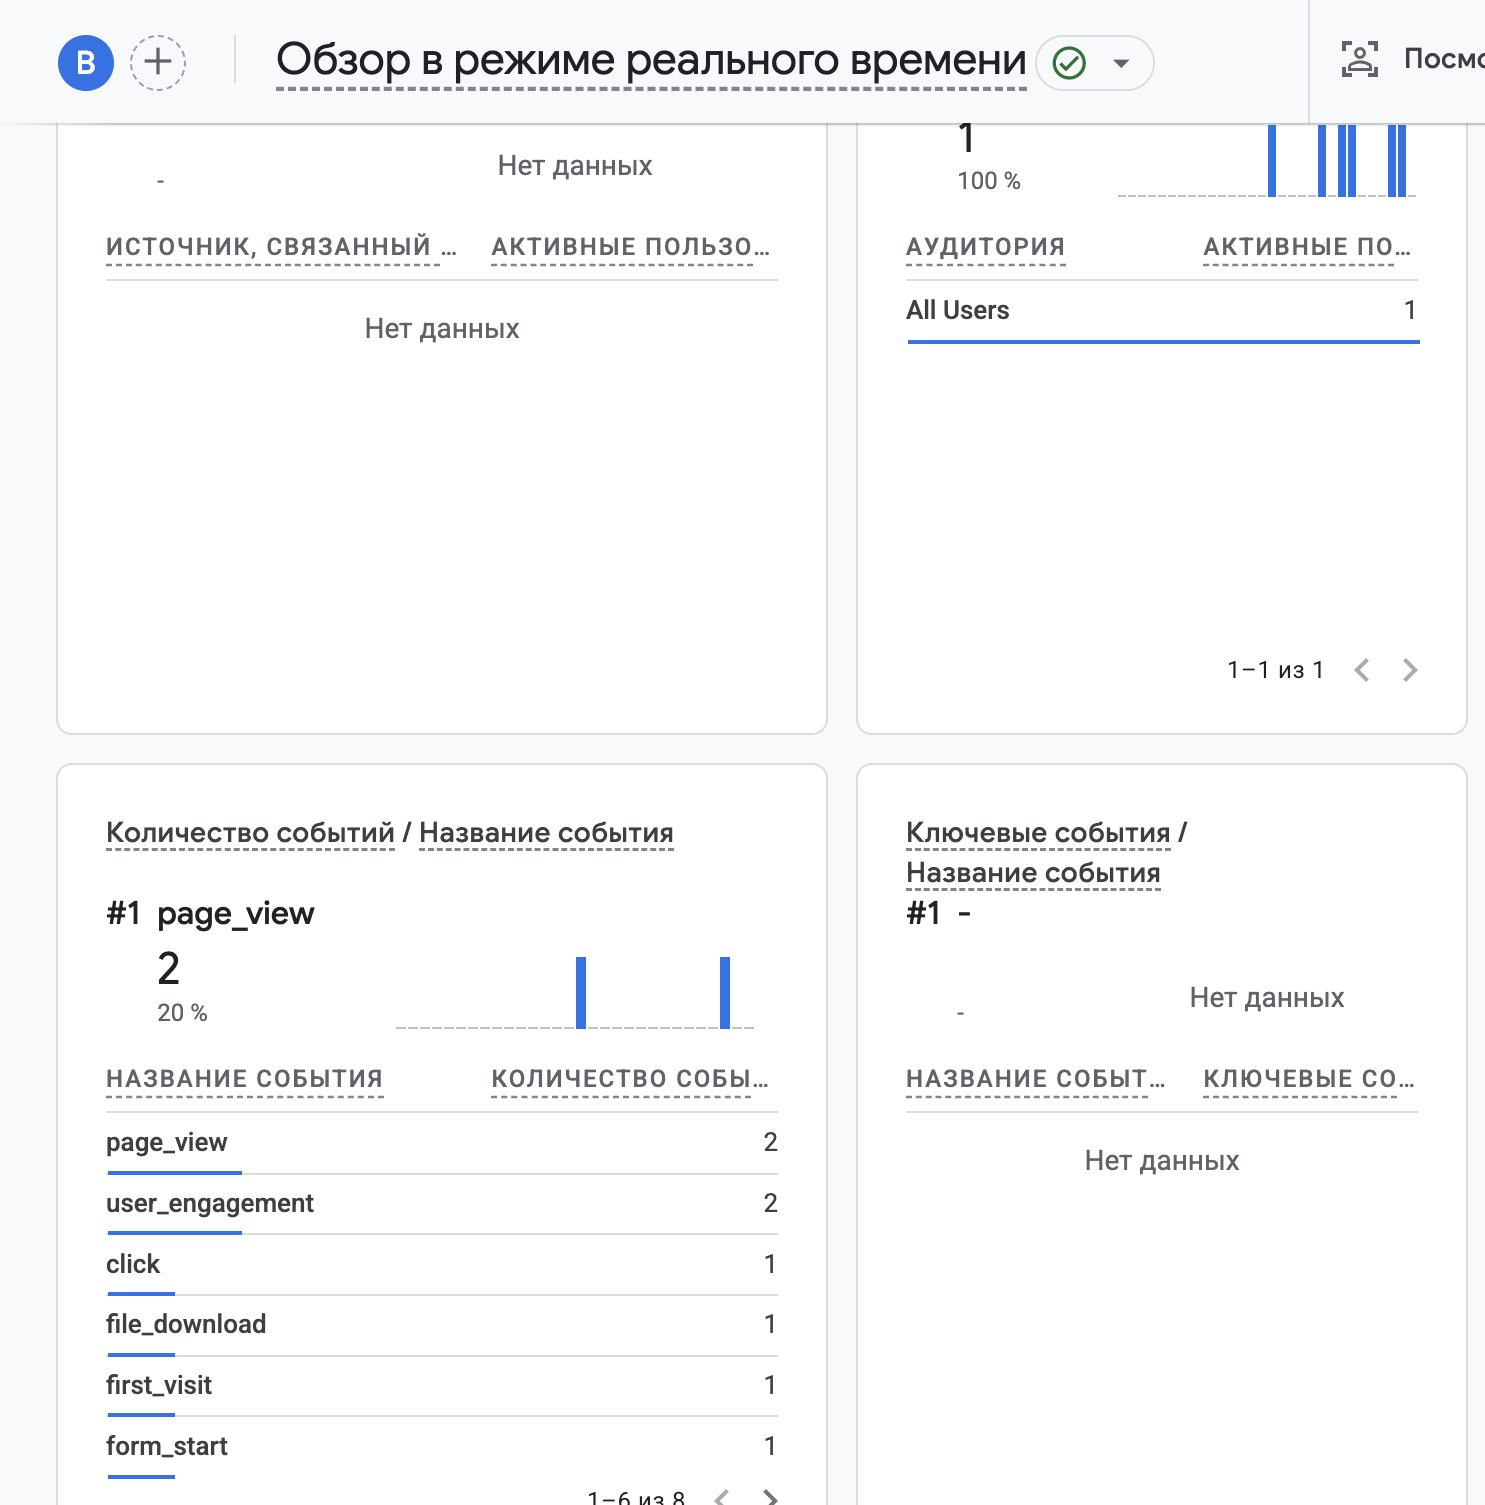The image size is (1485, 1505).
Task: Select the first_visit event row
Action: [x=442, y=1386]
